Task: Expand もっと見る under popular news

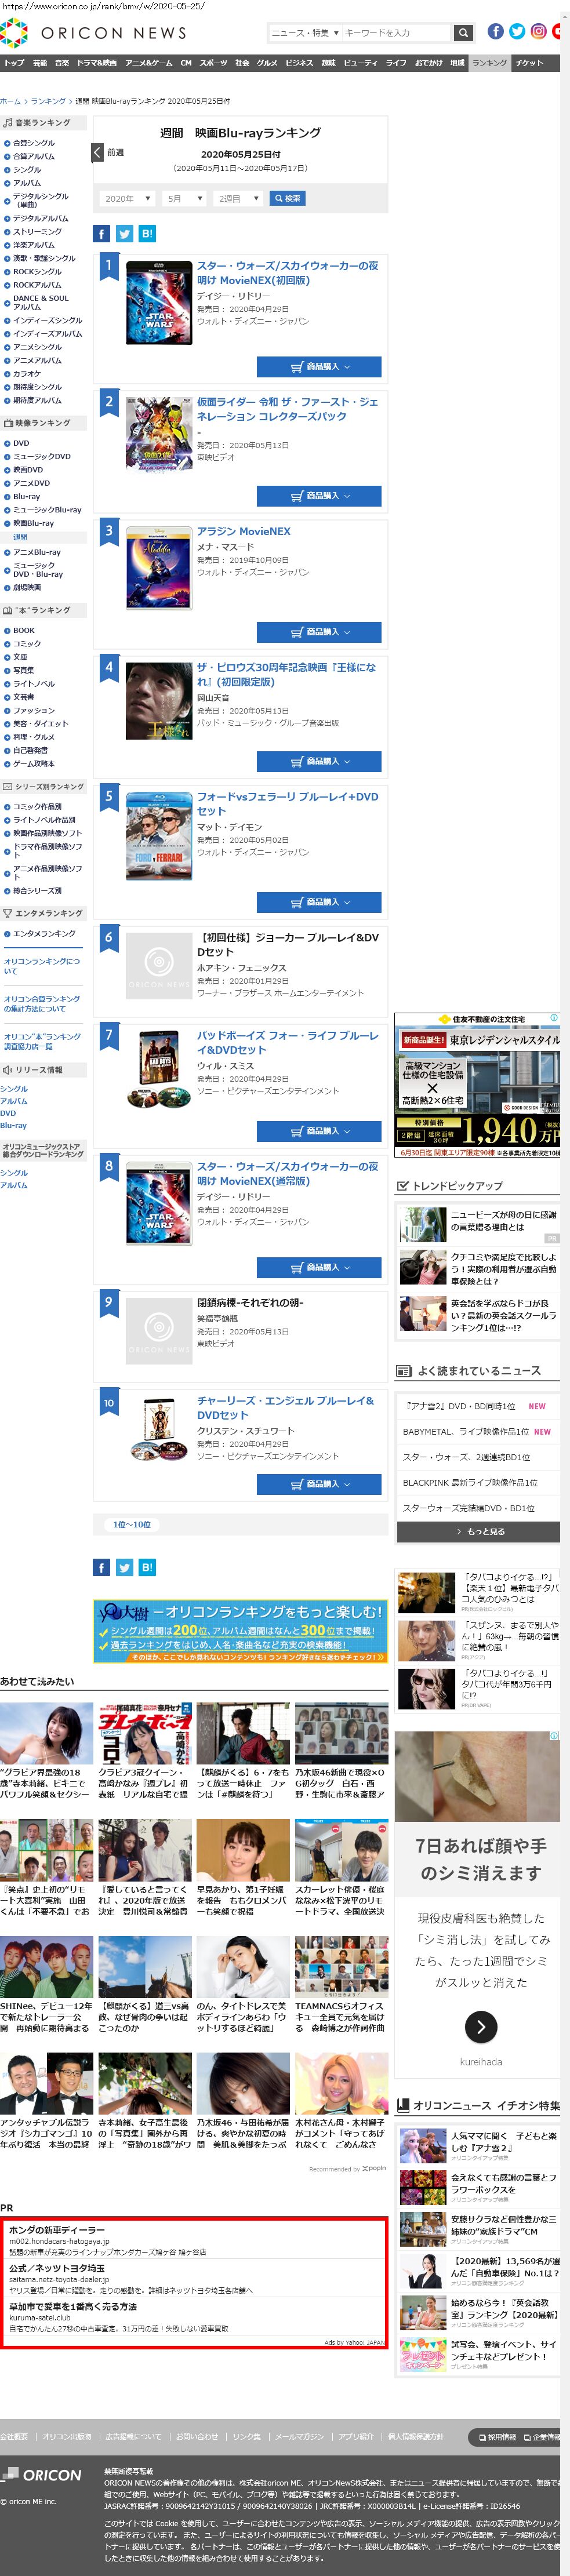Action: tap(478, 1532)
